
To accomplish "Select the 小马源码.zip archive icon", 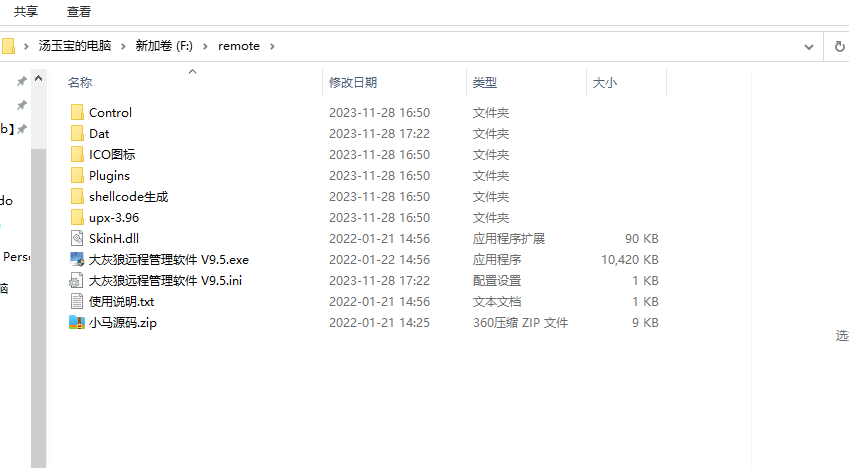I will pyautogui.click(x=77, y=323).
